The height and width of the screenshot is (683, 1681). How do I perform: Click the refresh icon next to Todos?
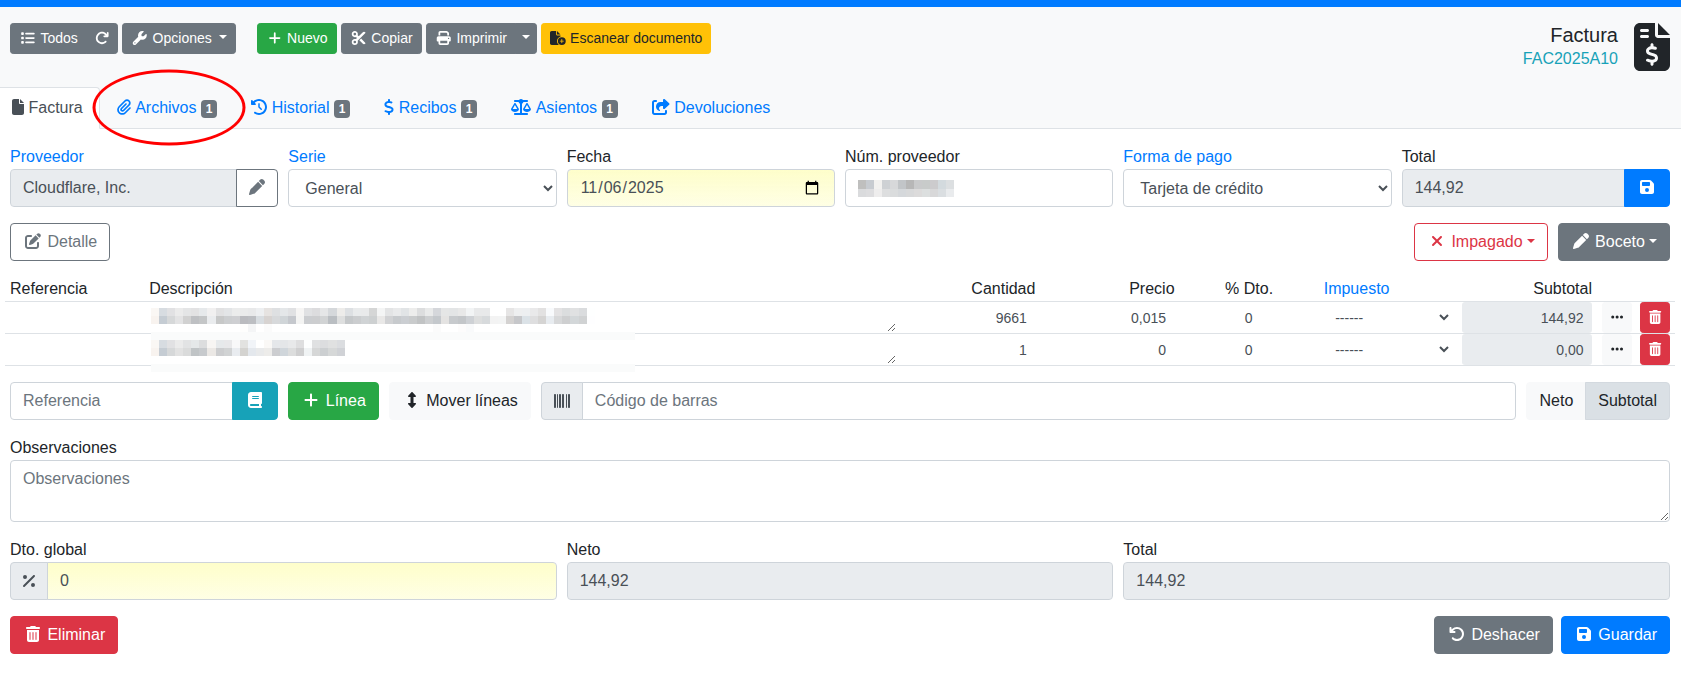[x=102, y=38]
